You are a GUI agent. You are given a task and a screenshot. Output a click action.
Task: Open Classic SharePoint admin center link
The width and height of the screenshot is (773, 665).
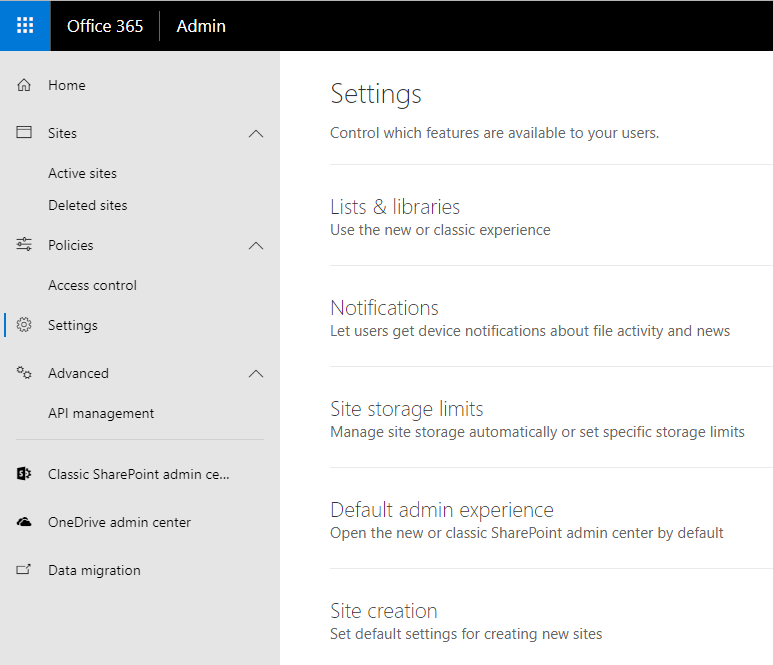(x=139, y=474)
